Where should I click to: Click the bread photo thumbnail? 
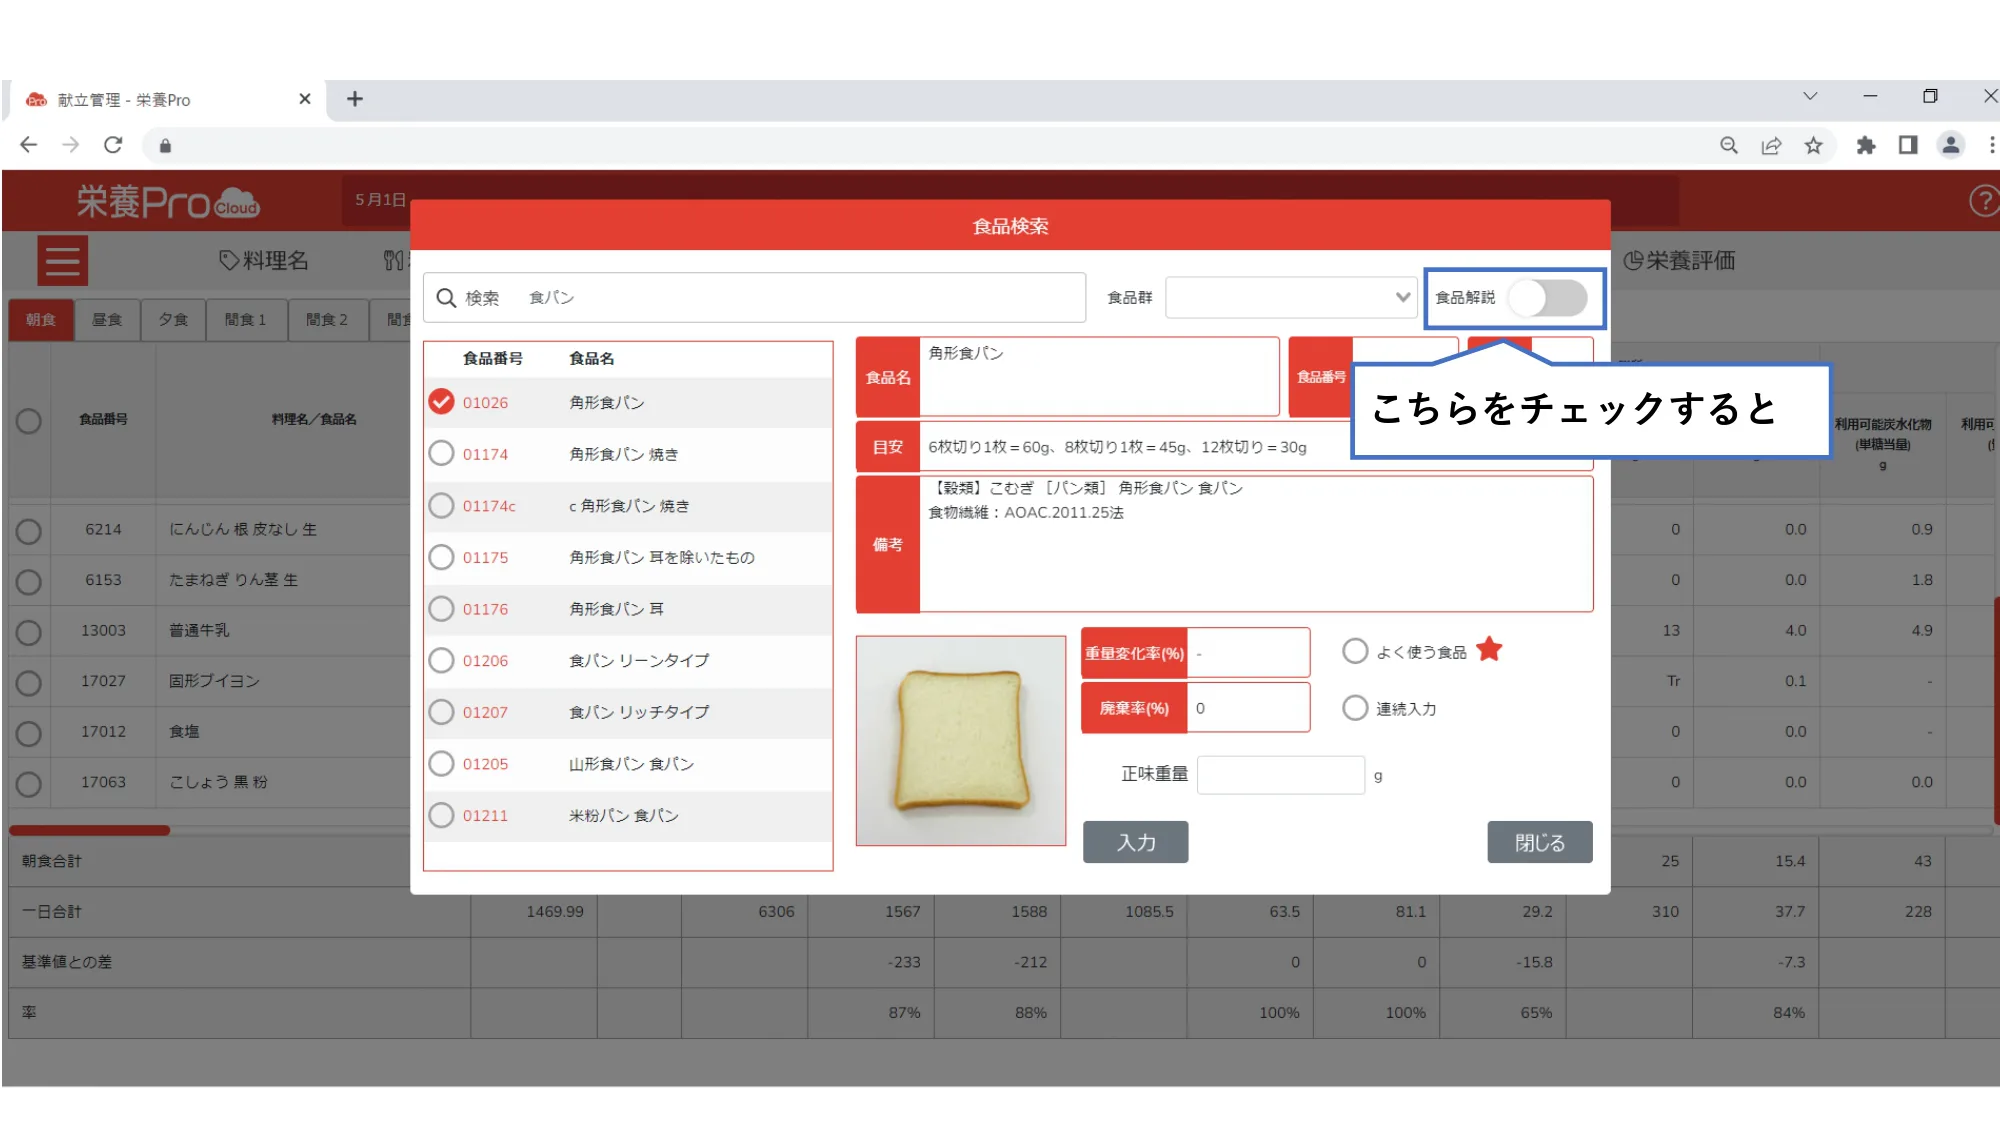pyautogui.click(x=961, y=741)
